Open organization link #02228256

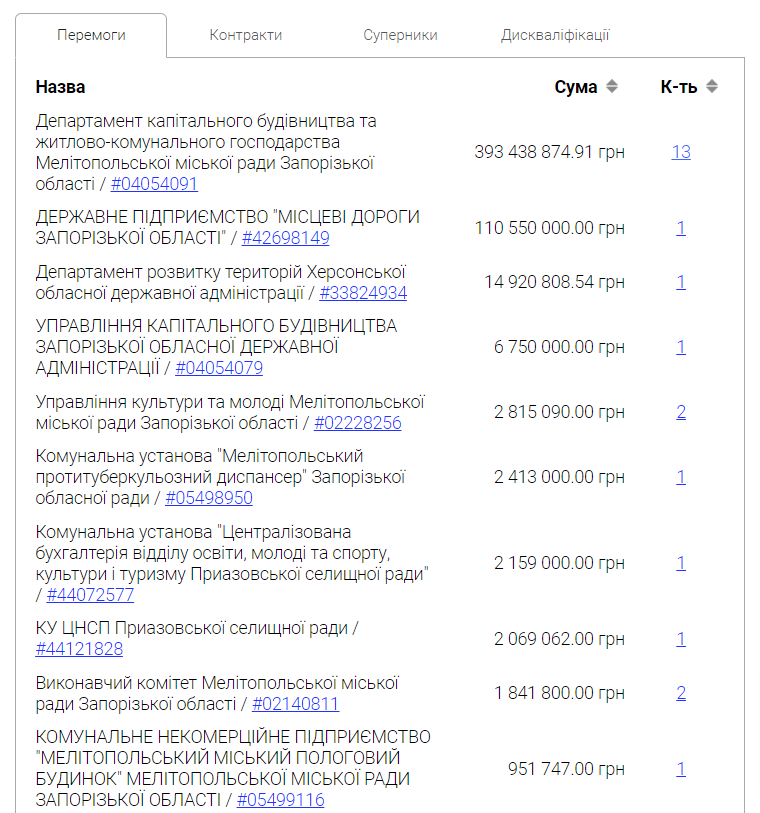point(358,423)
